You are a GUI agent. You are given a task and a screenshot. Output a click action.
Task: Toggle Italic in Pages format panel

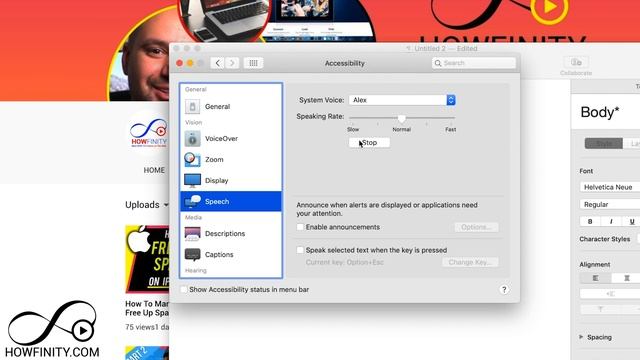[611, 221]
